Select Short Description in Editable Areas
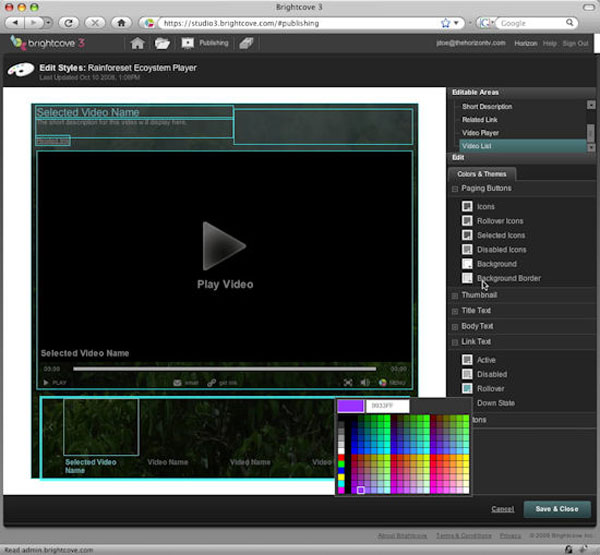This screenshot has height=555, width=600. [487, 106]
